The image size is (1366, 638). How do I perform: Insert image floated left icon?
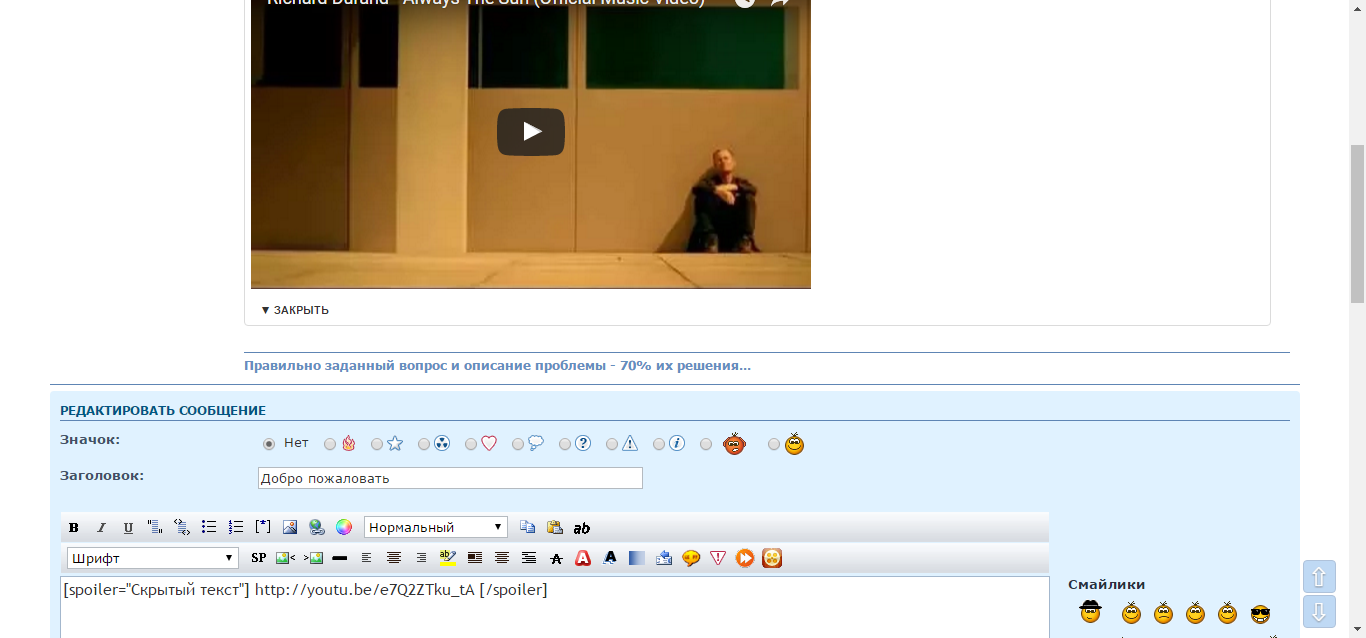point(286,558)
